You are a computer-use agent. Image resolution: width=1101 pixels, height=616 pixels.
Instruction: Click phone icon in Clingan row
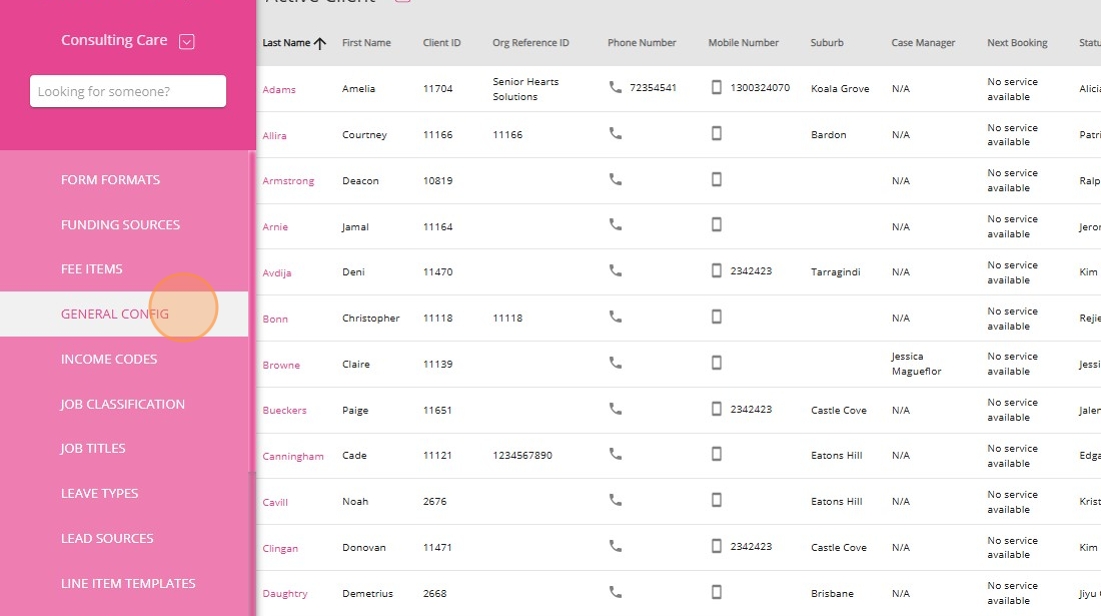click(615, 546)
